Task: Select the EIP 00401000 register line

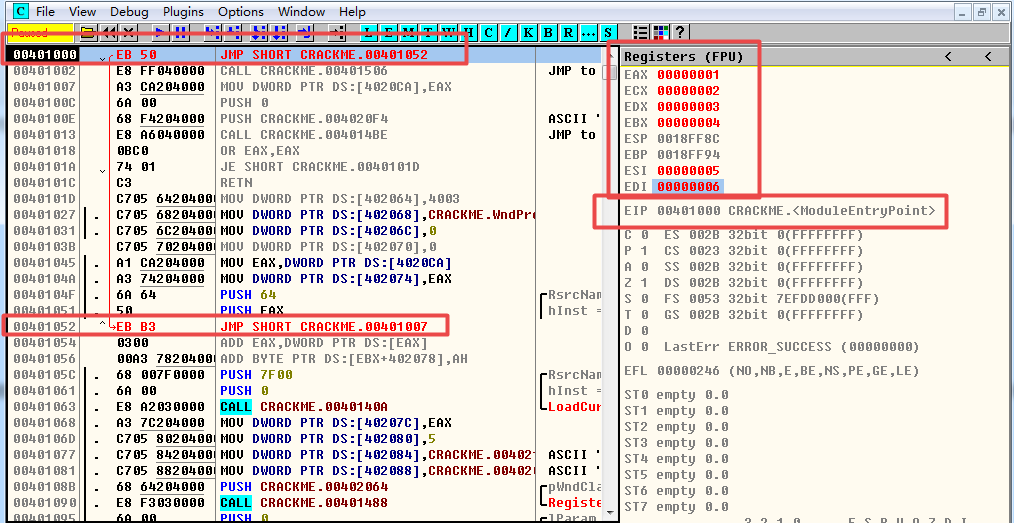Action: point(779,210)
